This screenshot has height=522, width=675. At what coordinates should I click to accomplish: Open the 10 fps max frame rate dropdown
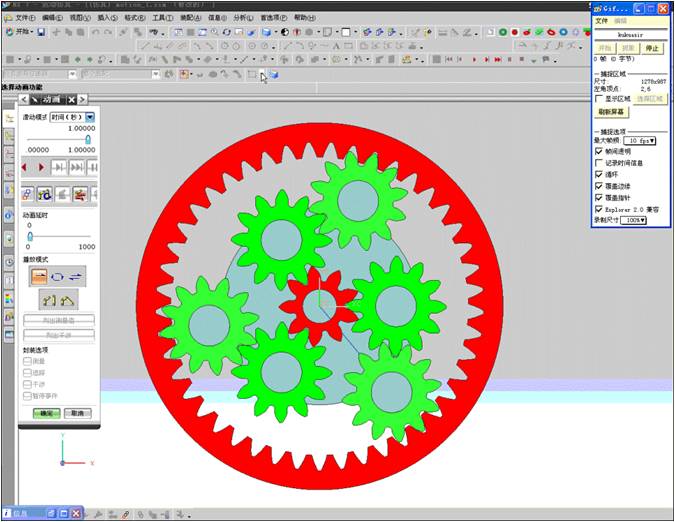click(x=639, y=141)
